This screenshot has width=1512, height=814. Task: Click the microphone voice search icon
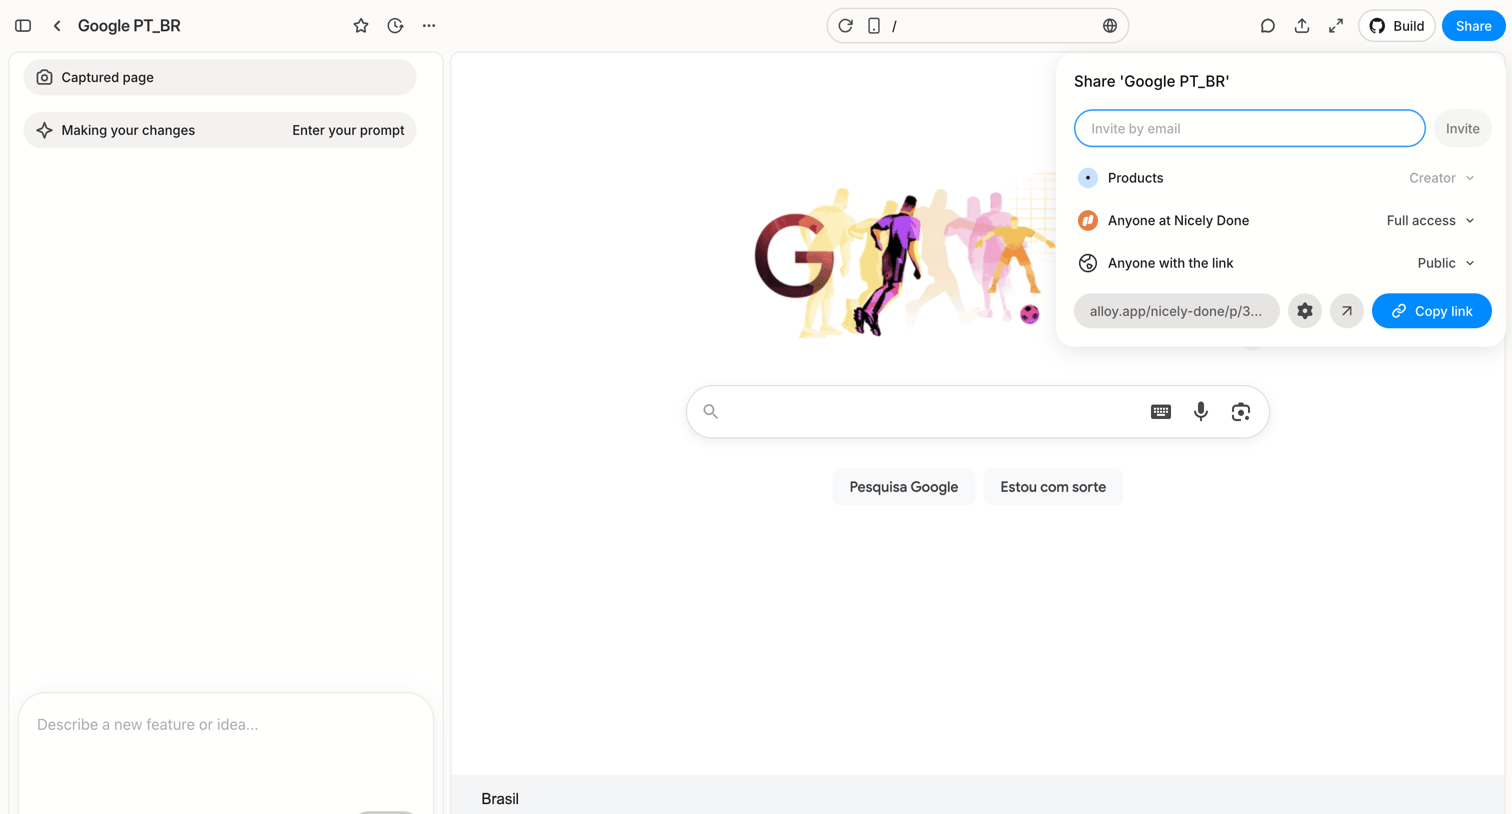pos(1201,412)
